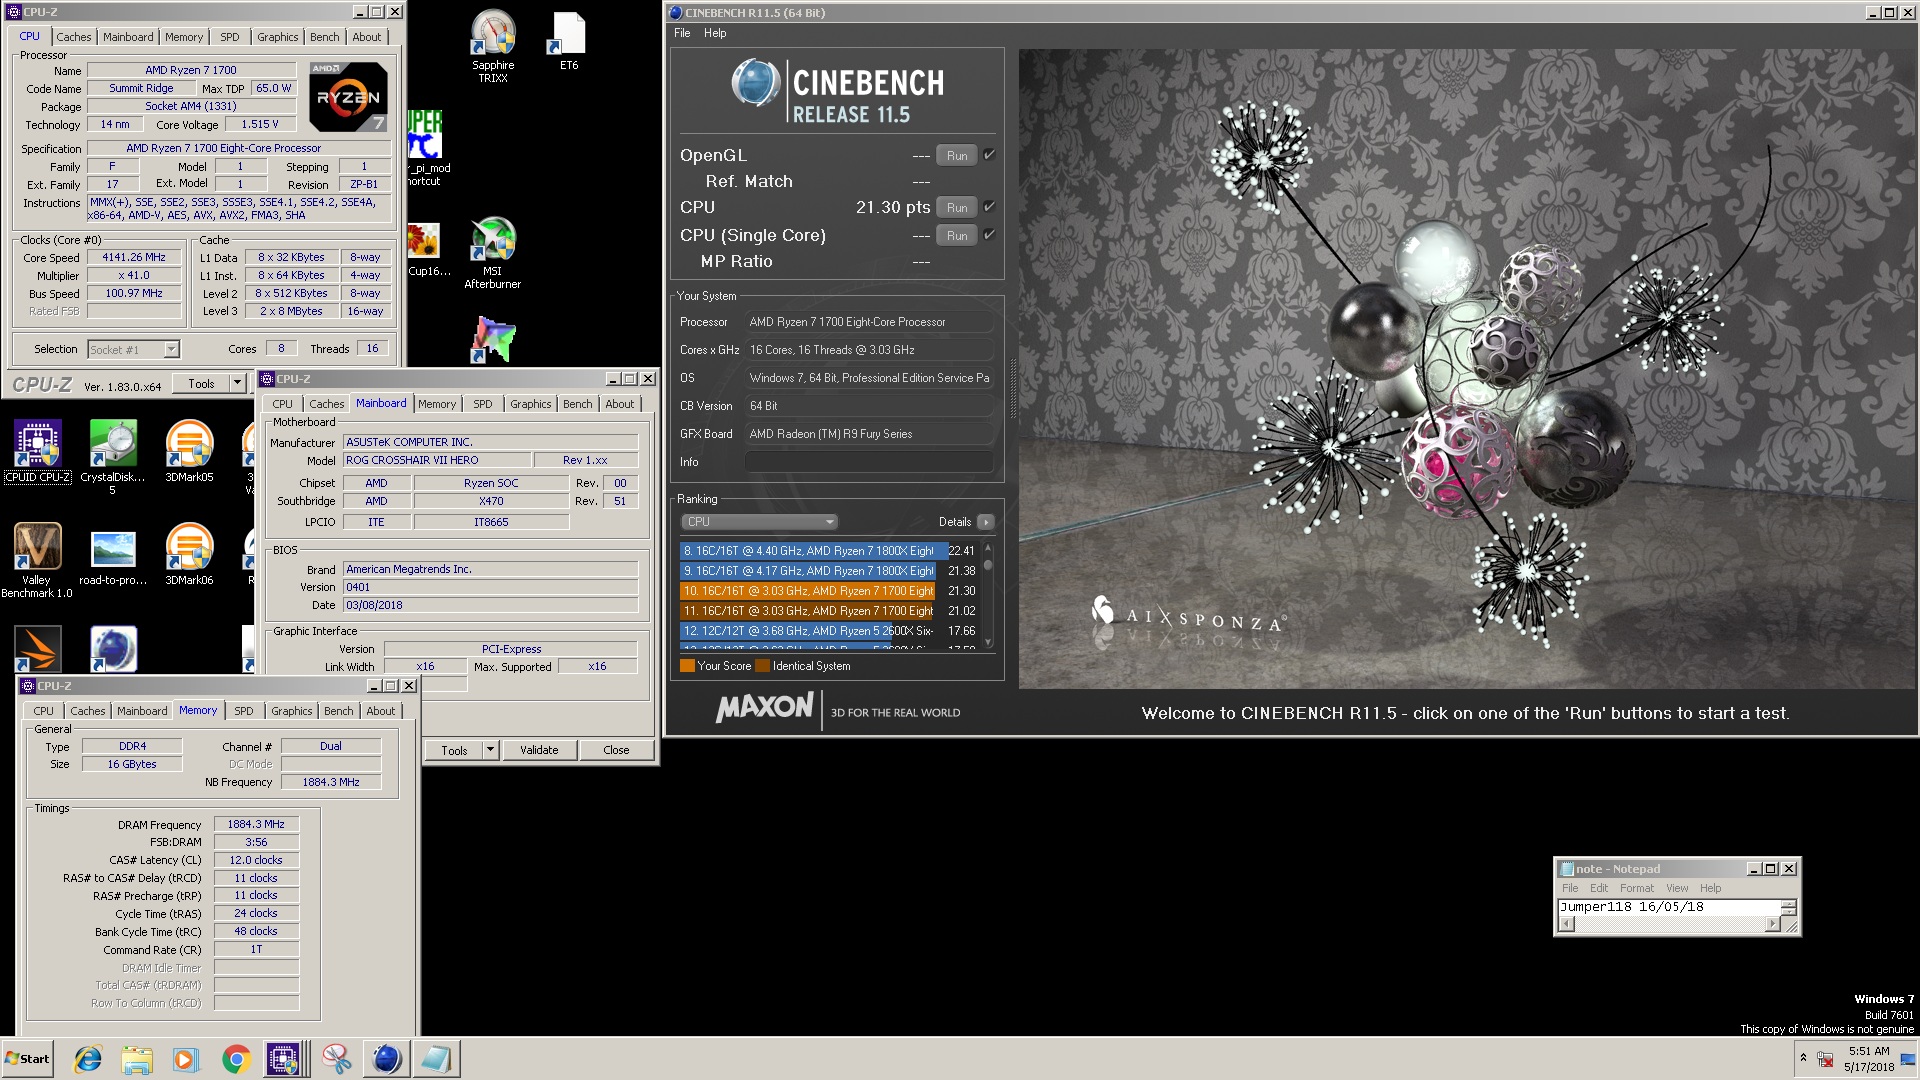Screen dimensions: 1920x1080
Task: Expand the Tools dropdown arrow in Mainboard CPU-Z
Action: [490, 750]
